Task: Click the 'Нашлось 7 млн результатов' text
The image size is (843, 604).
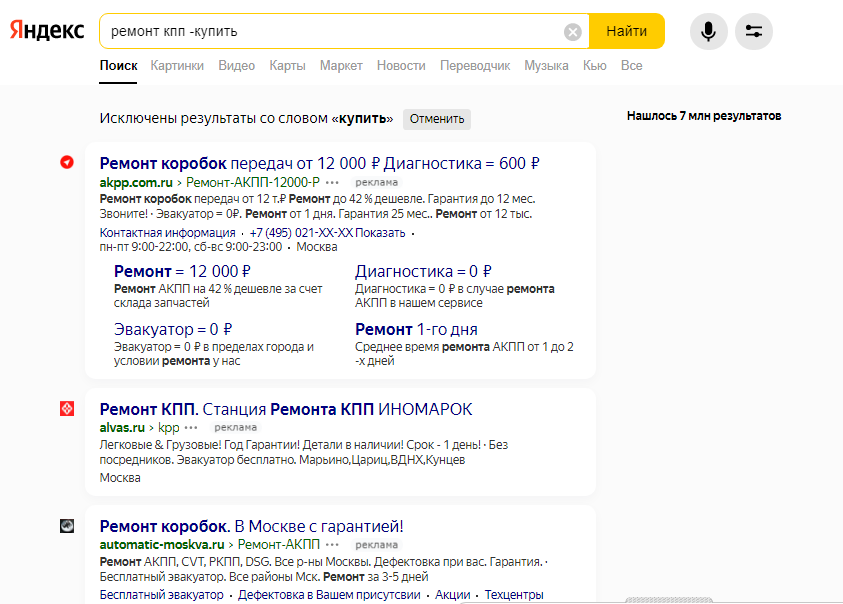Action: [x=704, y=116]
